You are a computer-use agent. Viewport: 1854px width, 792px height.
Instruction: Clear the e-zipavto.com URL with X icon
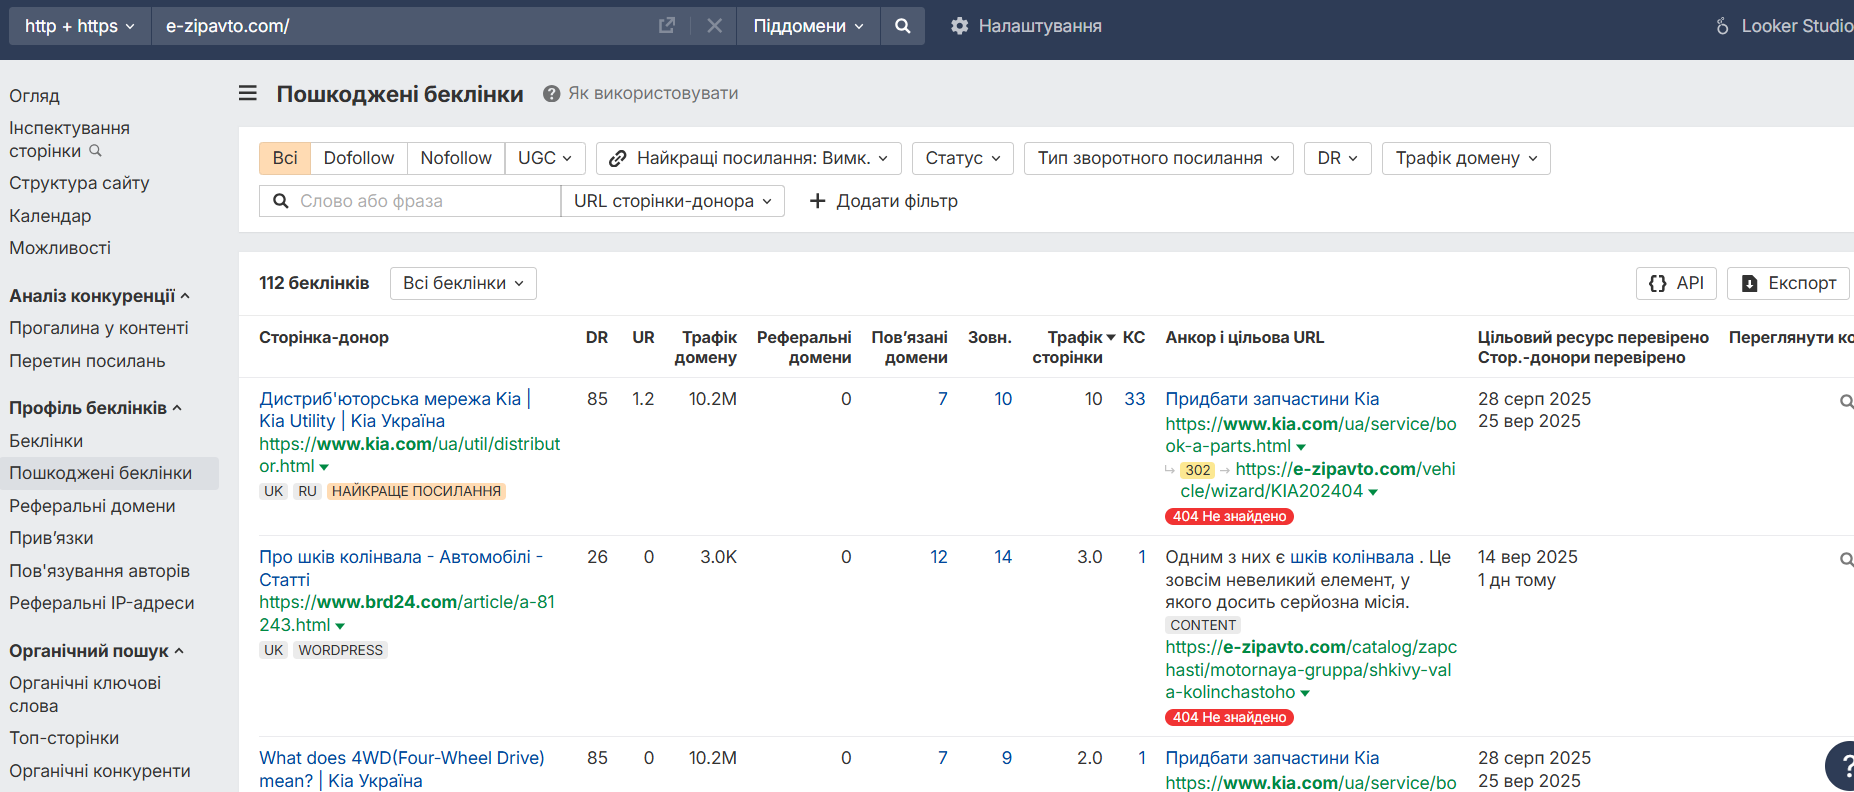click(x=714, y=26)
